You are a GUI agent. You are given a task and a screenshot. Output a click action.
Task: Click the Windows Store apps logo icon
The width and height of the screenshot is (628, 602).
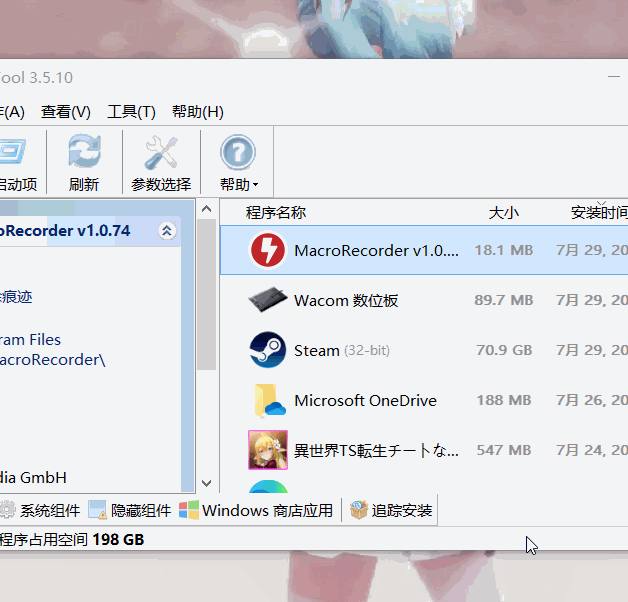189,510
